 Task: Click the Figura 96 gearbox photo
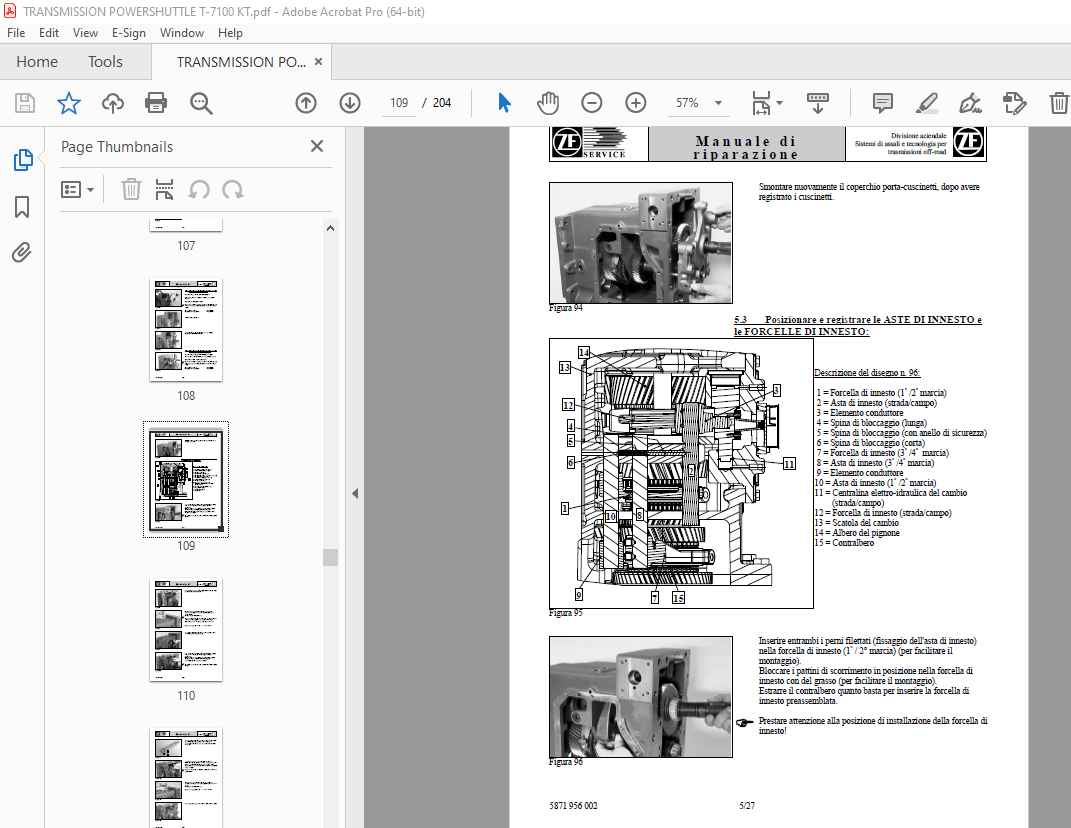(x=641, y=697)
